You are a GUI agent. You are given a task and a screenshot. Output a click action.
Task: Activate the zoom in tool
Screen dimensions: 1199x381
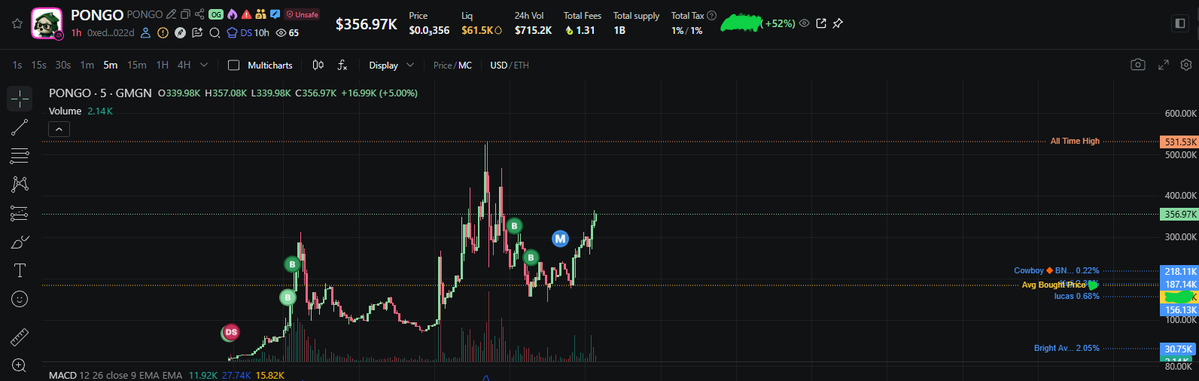20,366
